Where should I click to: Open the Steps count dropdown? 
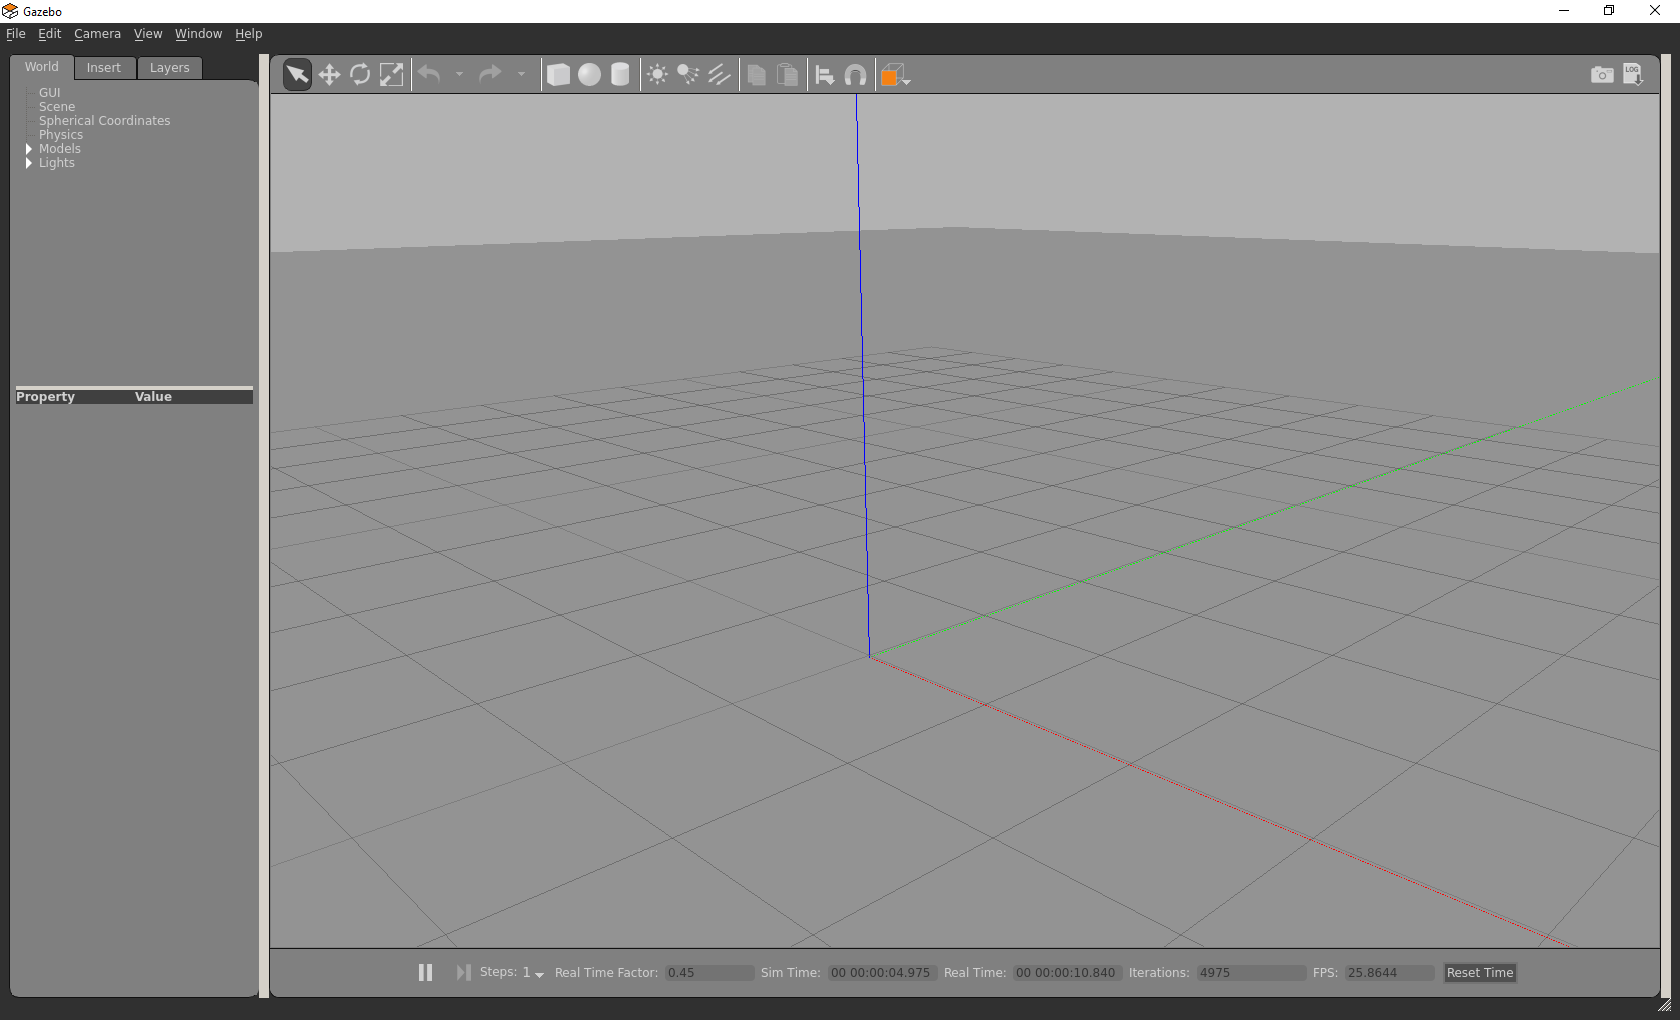539,974
